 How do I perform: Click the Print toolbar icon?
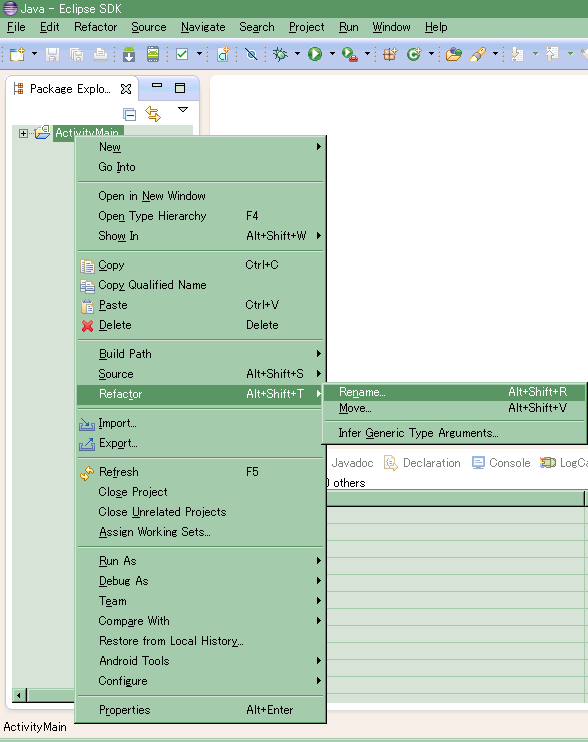click(100, 54)
